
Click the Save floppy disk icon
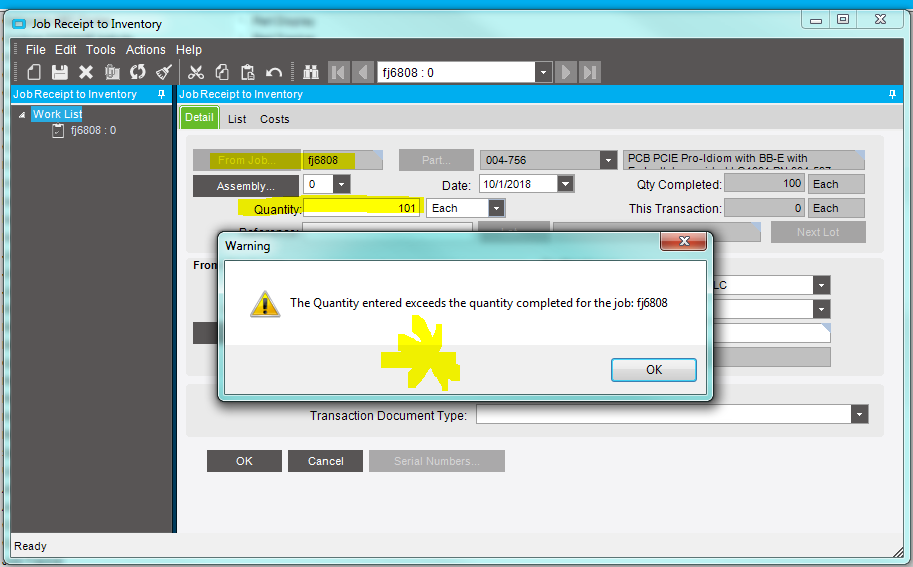60,72
